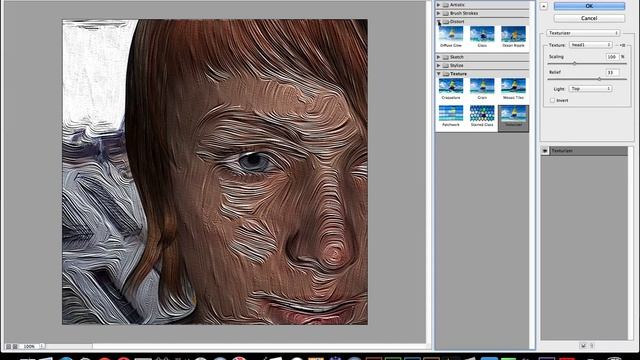Open the Texturizer filter dropdown

click(x=583, y=33)
